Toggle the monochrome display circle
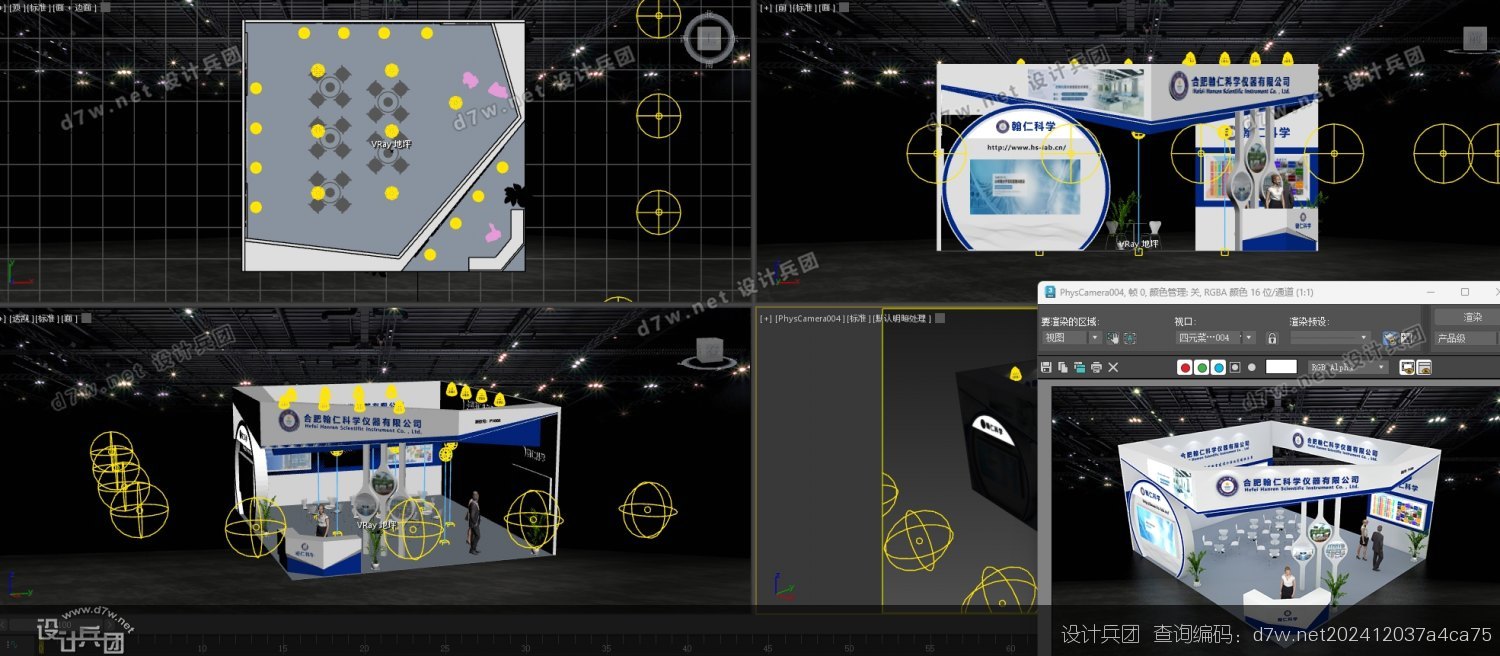This screenshot has height=656, width=1500. [1252, 367]
